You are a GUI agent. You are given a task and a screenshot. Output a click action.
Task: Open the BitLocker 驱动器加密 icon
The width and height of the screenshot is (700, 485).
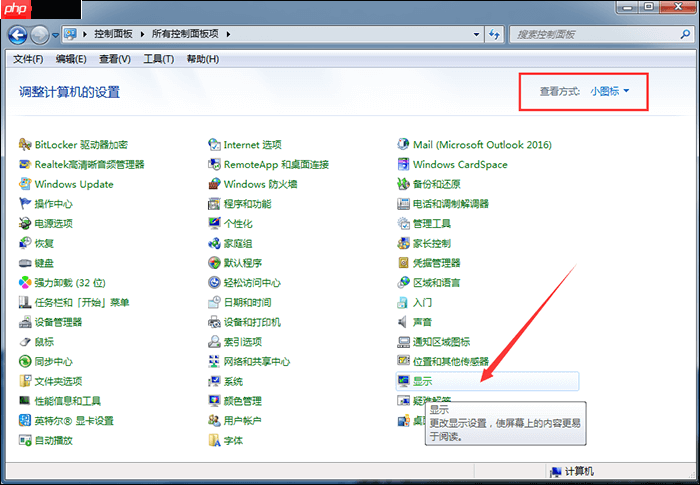pyautogui.click(x=25, y=145)
